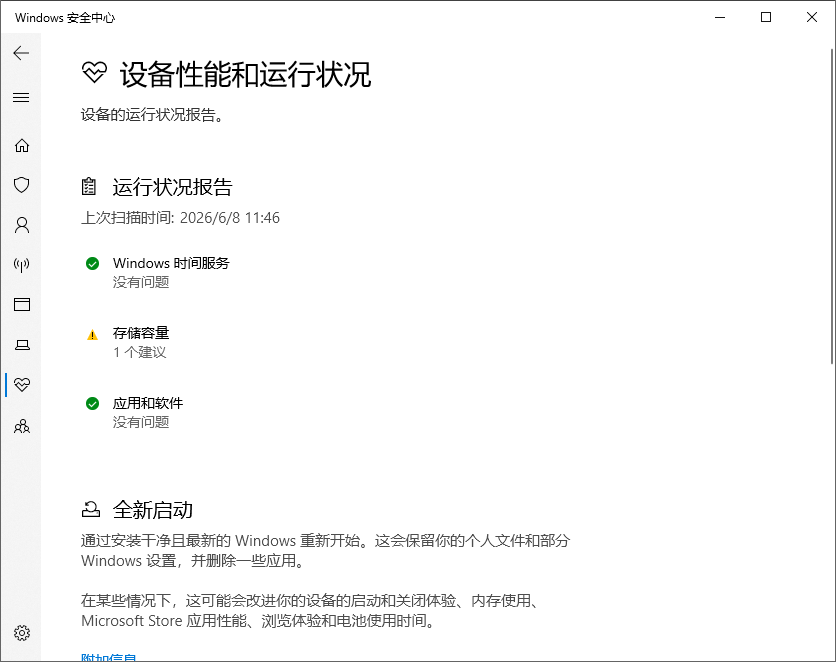Click the clipboard icon beside 运行状况报告

tap(89, 187)
